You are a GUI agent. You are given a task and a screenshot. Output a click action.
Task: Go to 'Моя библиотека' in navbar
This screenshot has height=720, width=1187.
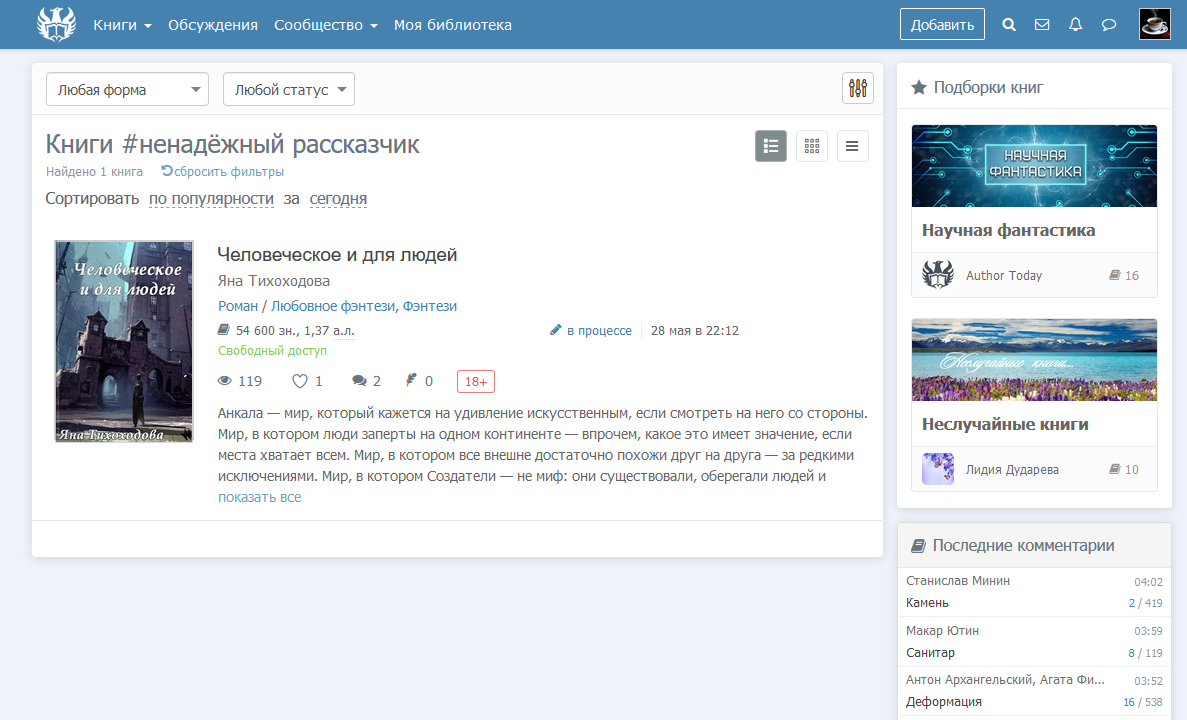(452, 25)
